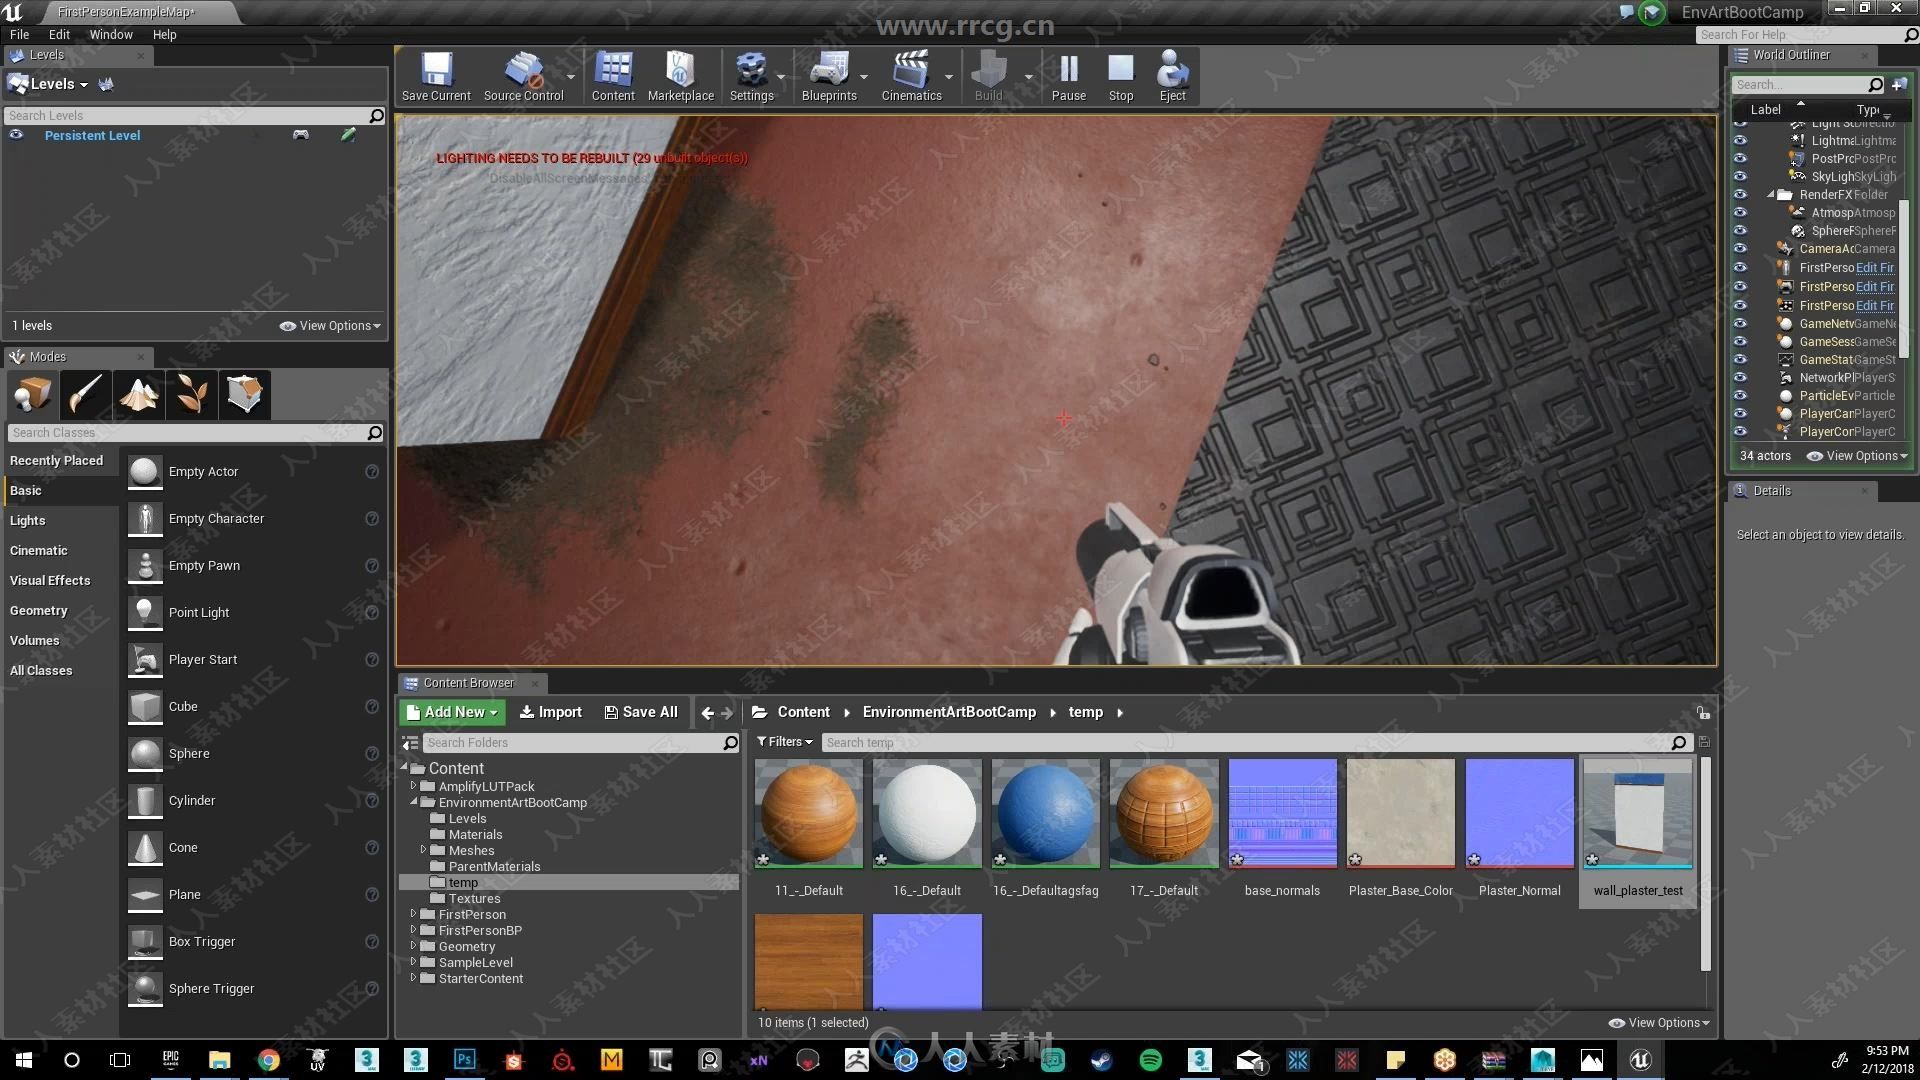Image resolution: width=1920 pixels, height=1080 pixels.
Task: Open the Levels dropdown menu
Action: pyautogui.click(x=49, y=84)
